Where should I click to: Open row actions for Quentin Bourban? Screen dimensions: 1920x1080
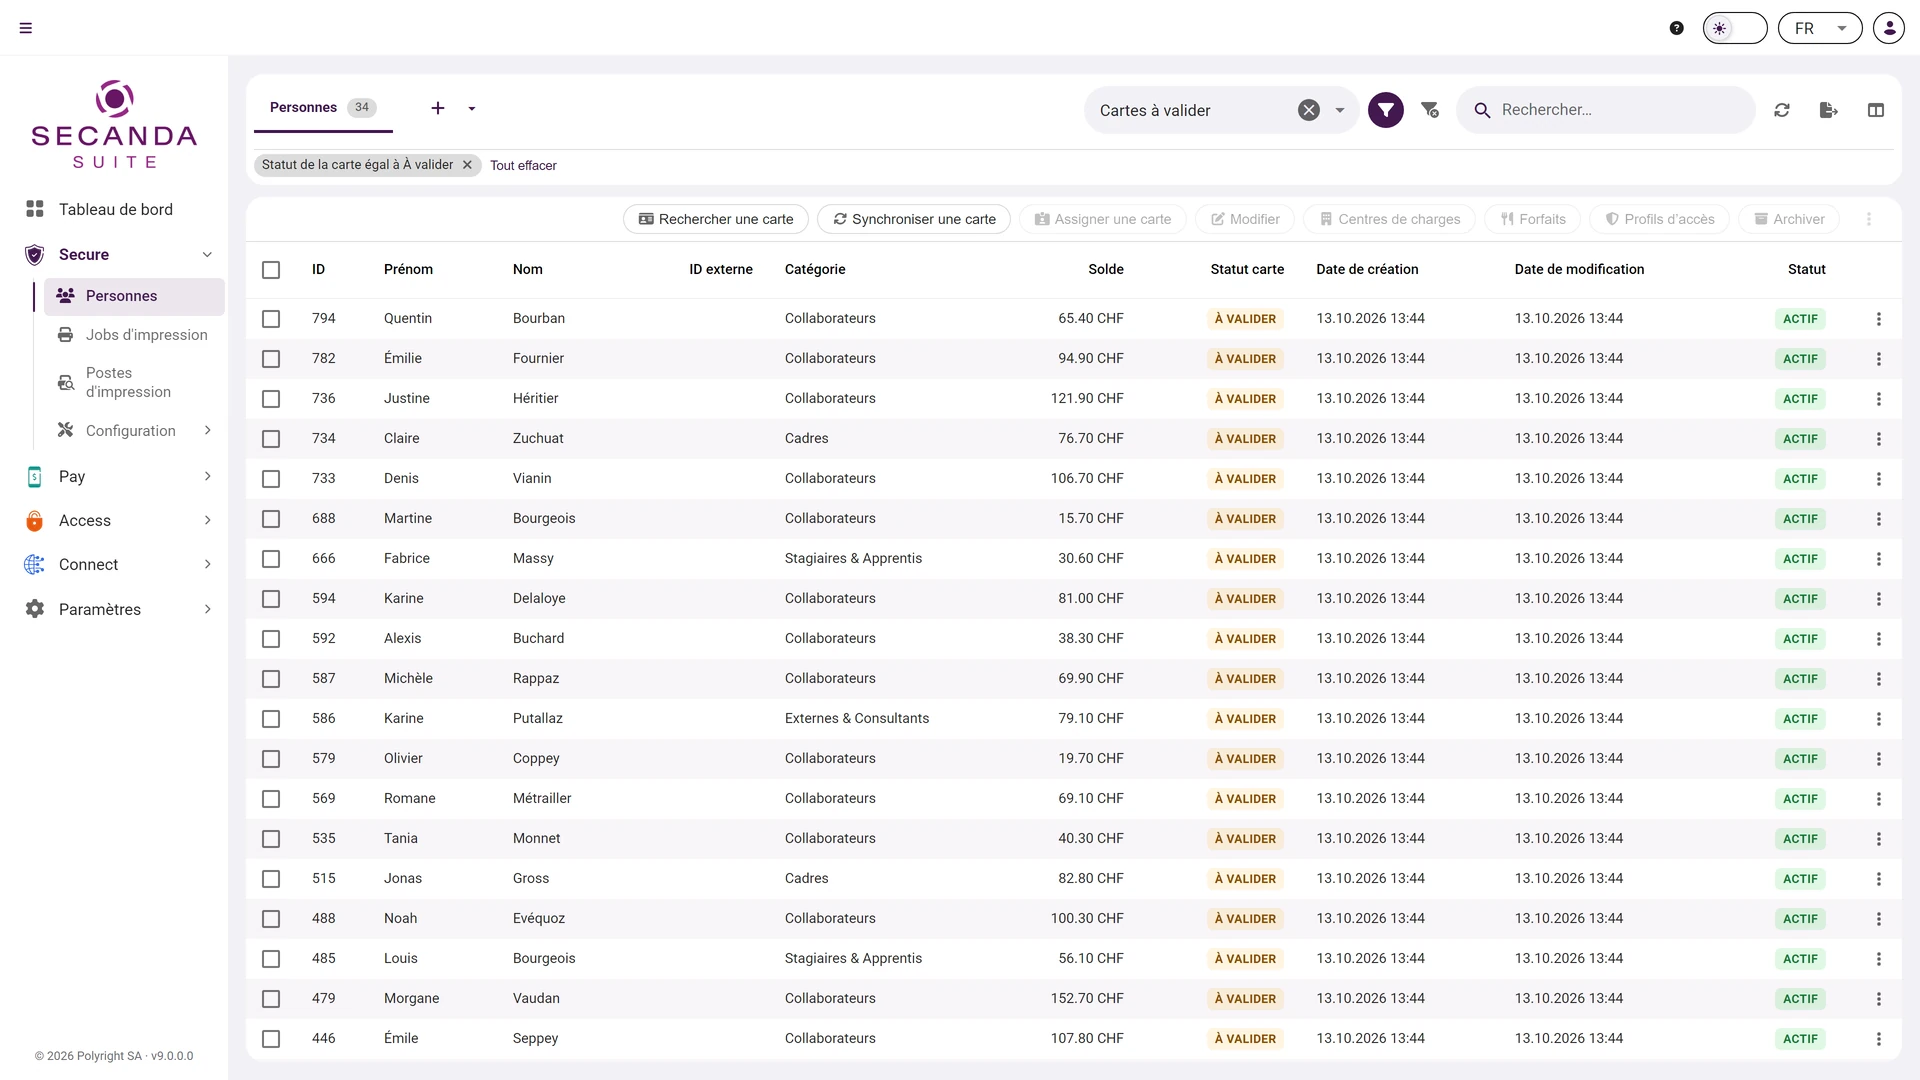[x=1879, y=319]
